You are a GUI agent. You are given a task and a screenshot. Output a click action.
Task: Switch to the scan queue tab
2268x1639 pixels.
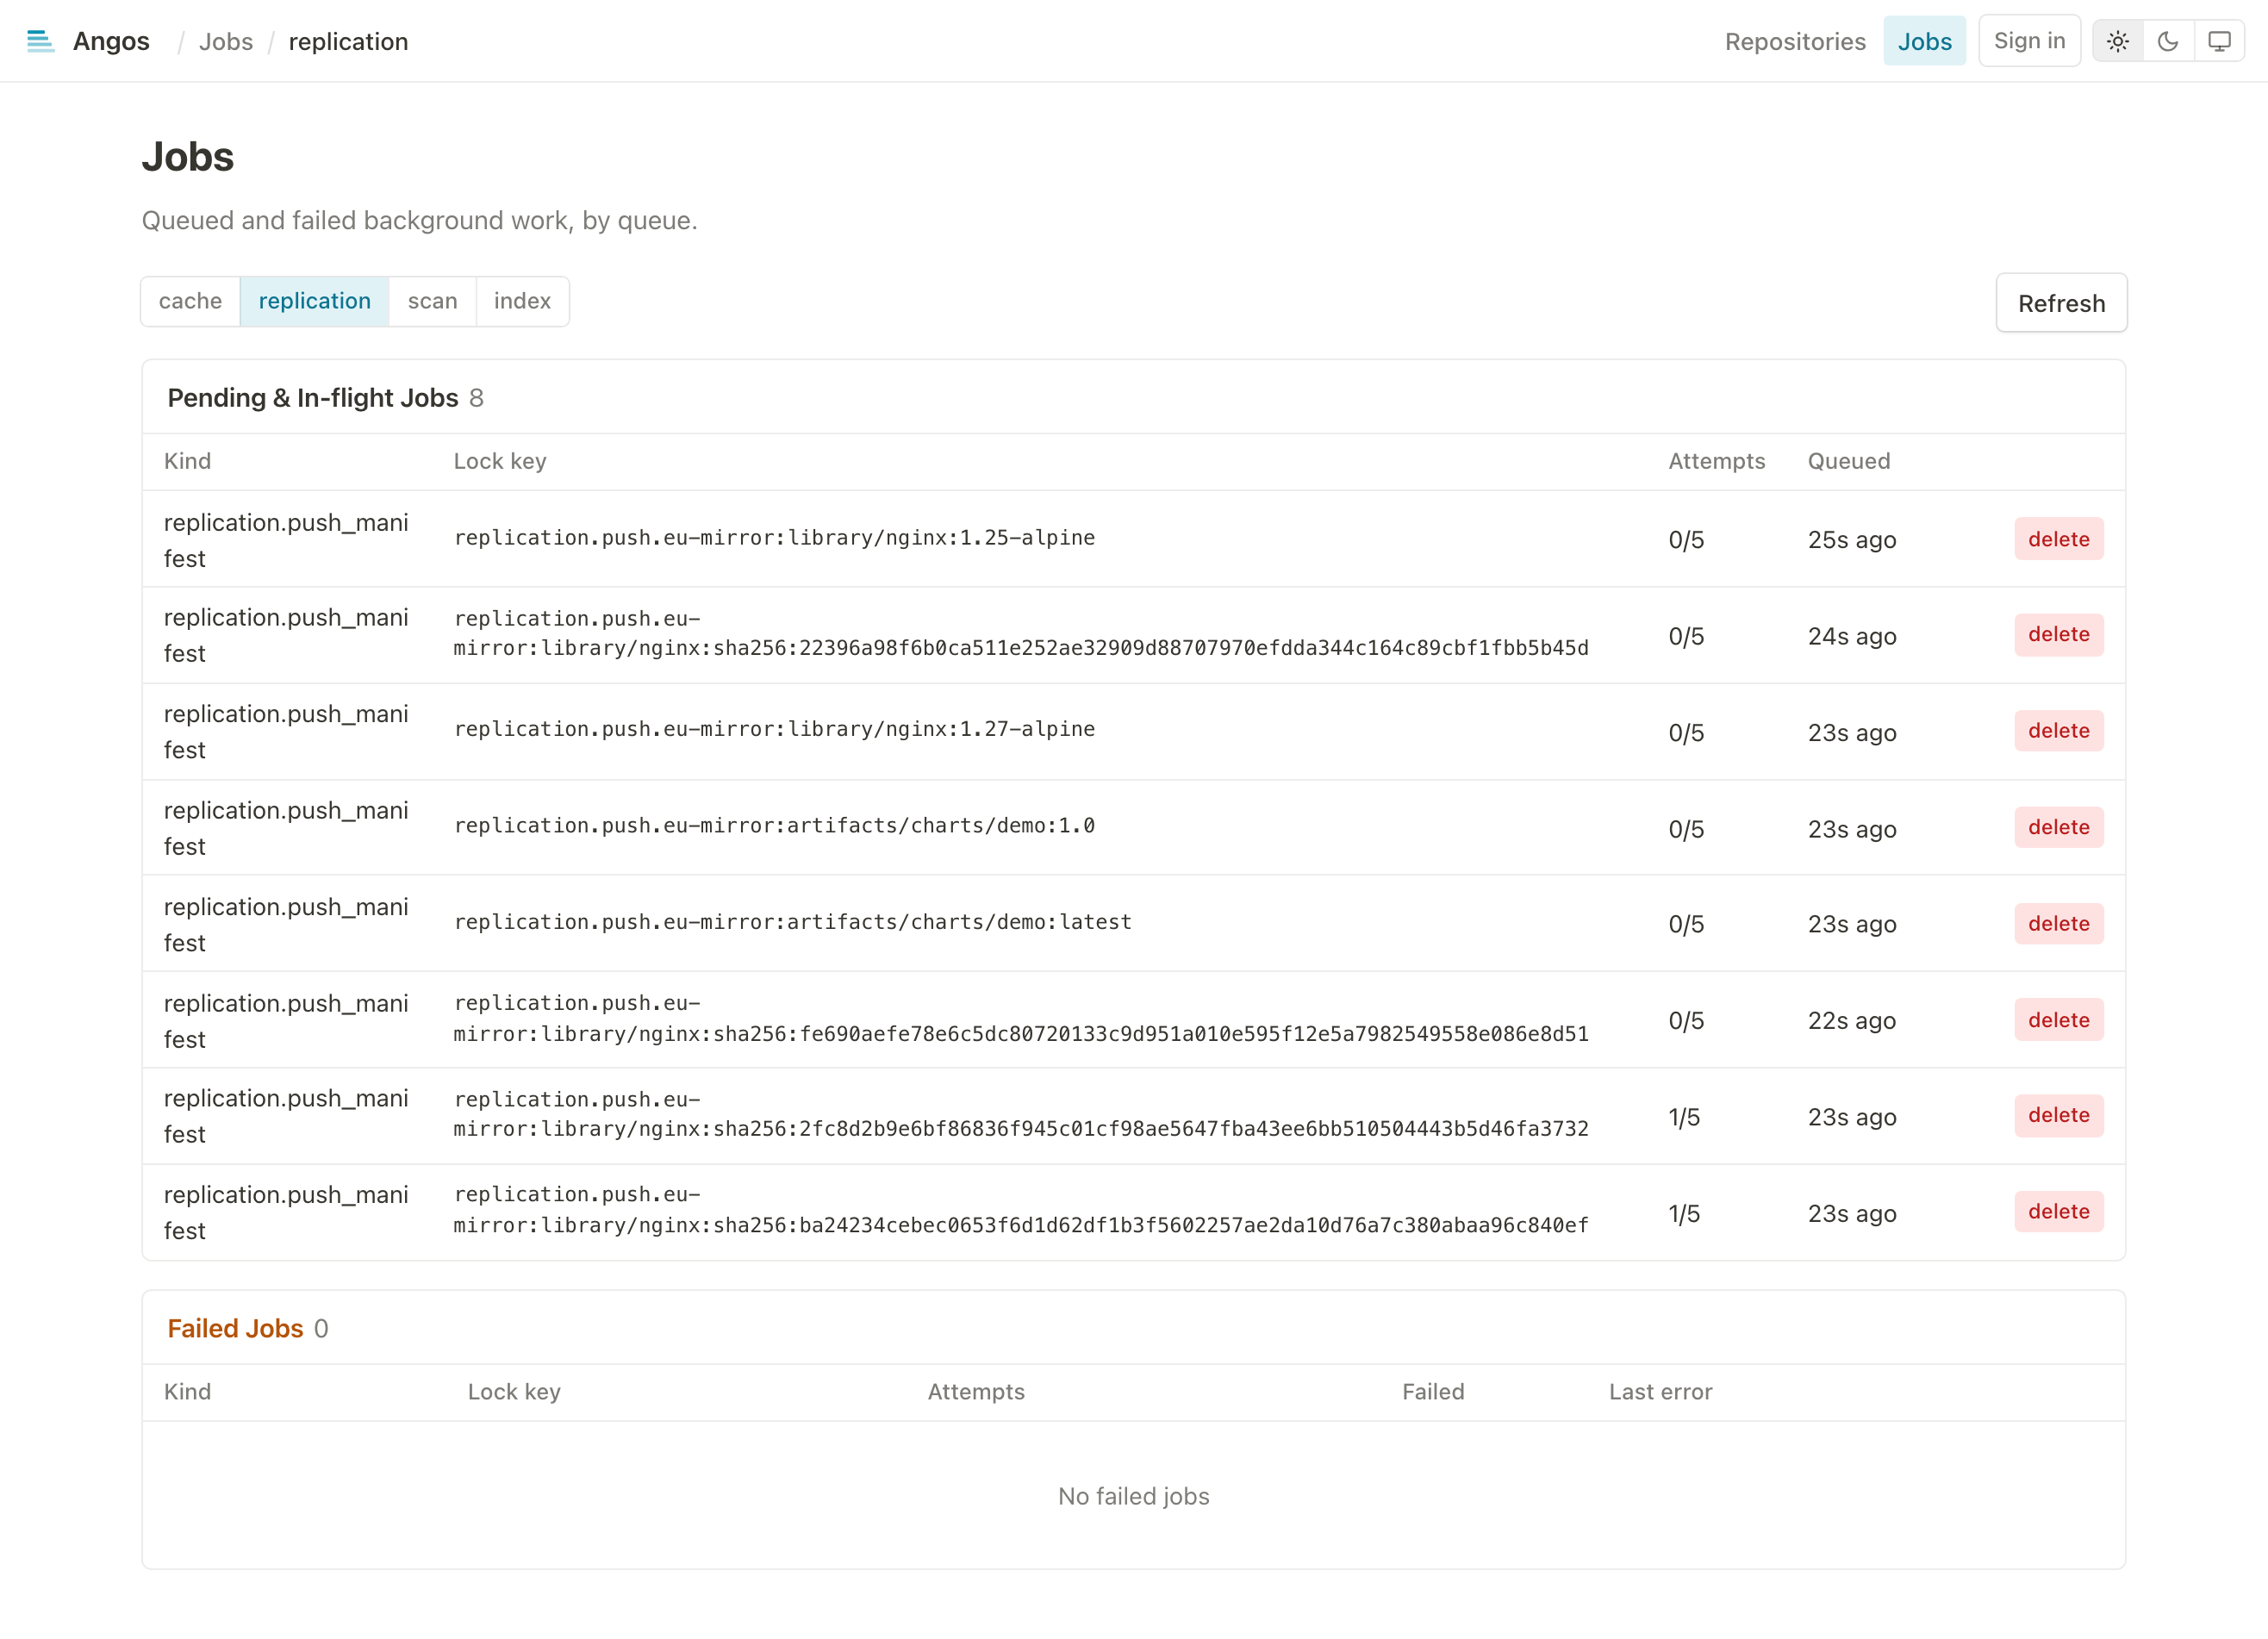point(432,301)
